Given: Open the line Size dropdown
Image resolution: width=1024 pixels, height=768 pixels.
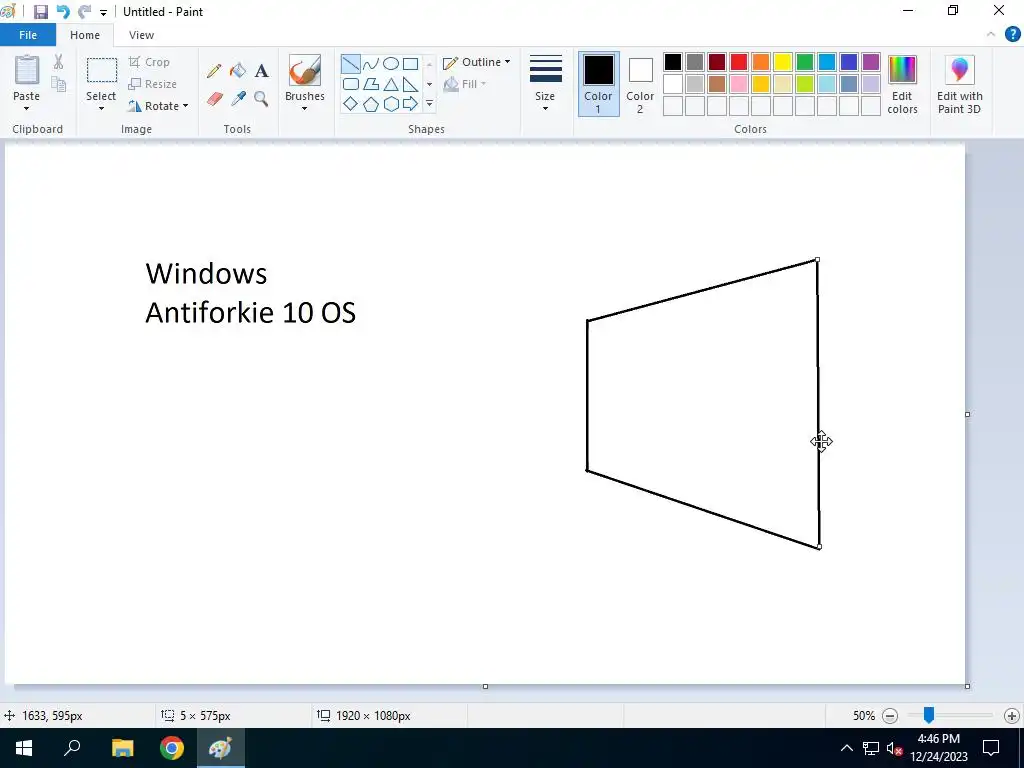Looking at the screenshot, I should tap(545, 84).
